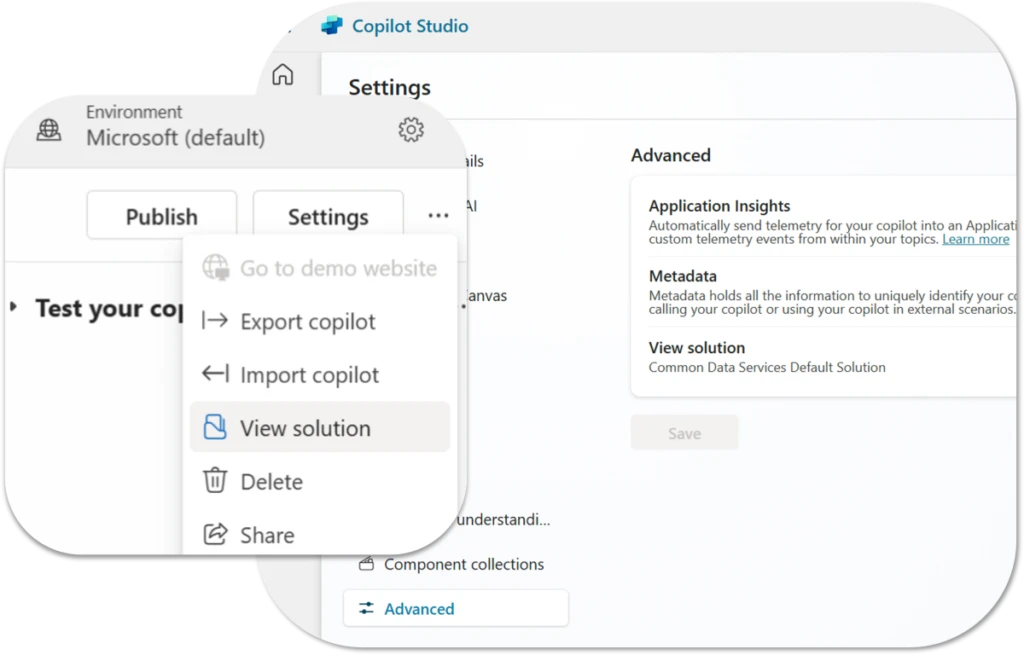Select View solution from the menu
The width and height of the screenshot is (1024, 655).
pyautogui.click(x=300, y=427)
